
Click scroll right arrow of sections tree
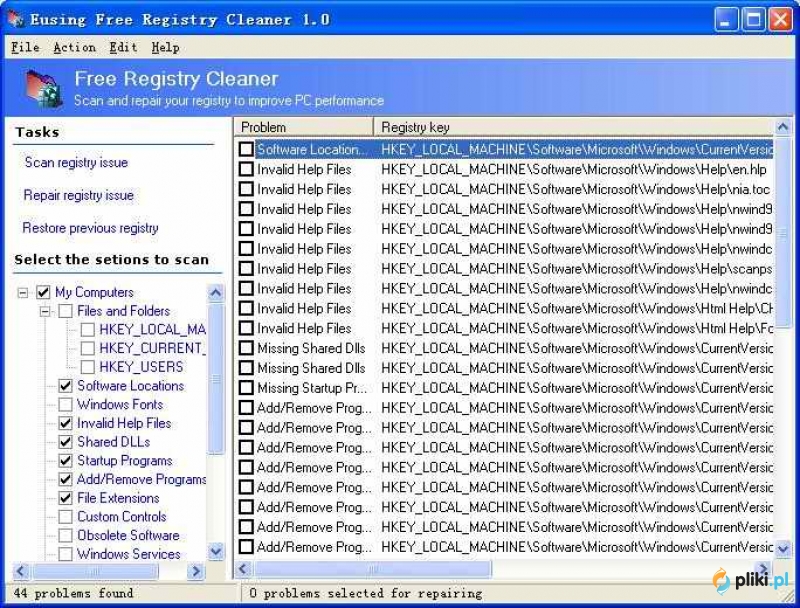[x=195, y=571]
